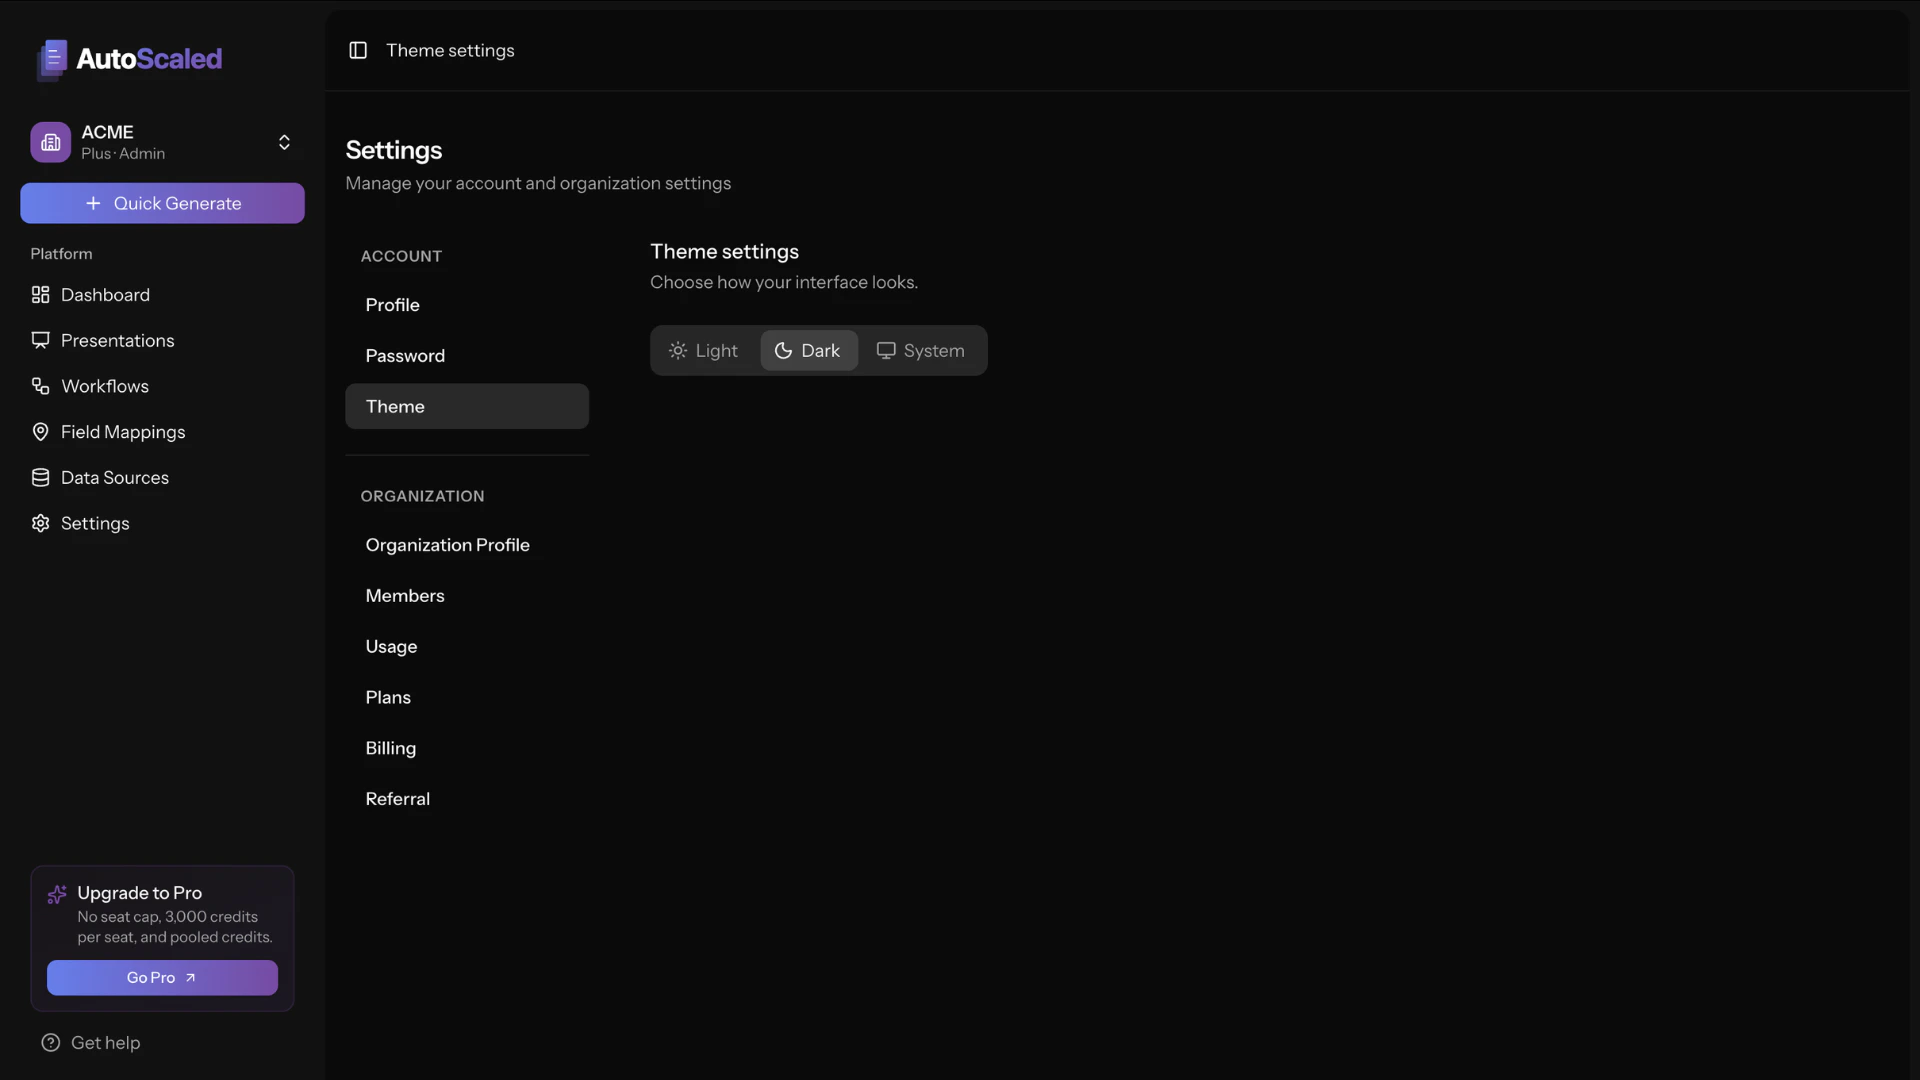Click the AutoScaled logo
1920x1080 pixels.
[127, 59]
